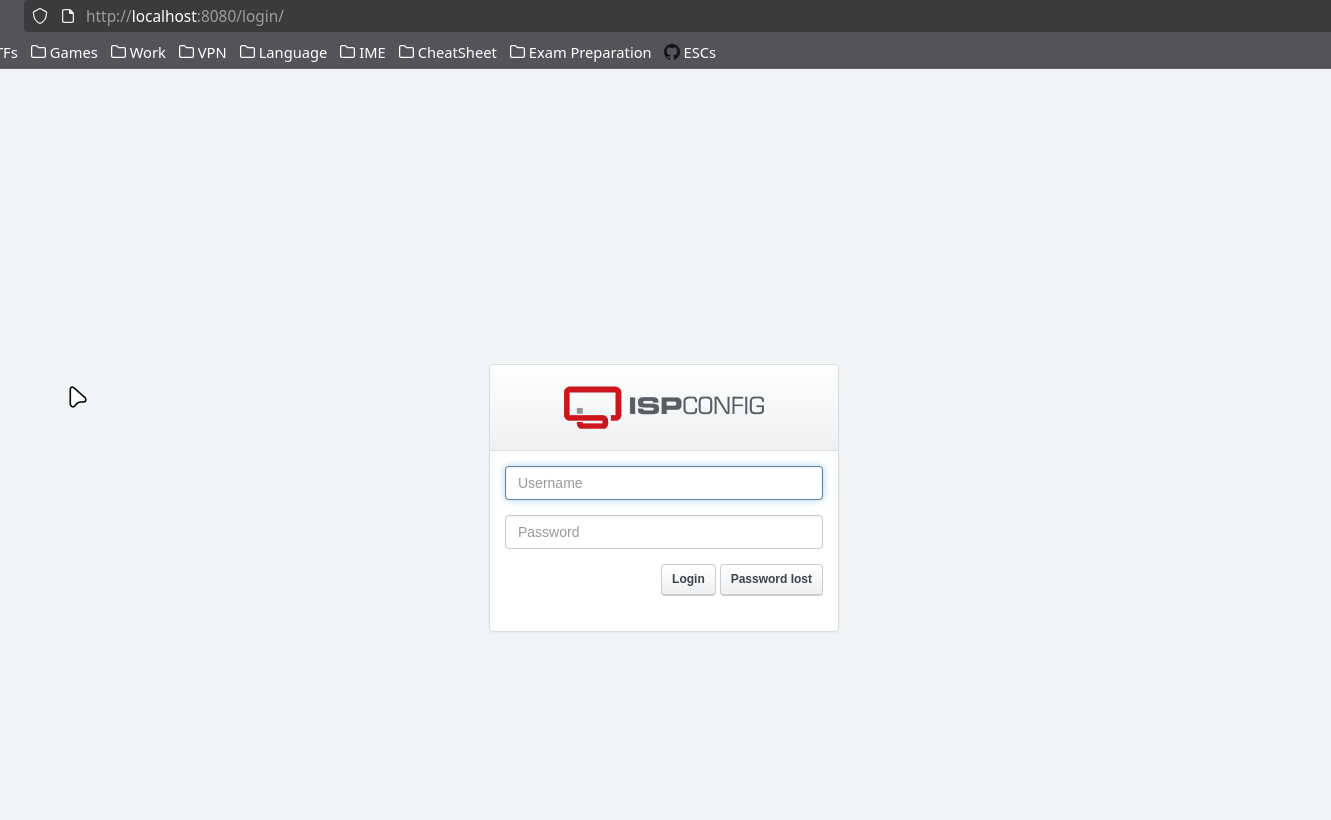
Task: Focus the Username input field
Action: pyautogui.click(x=663, y=483)
